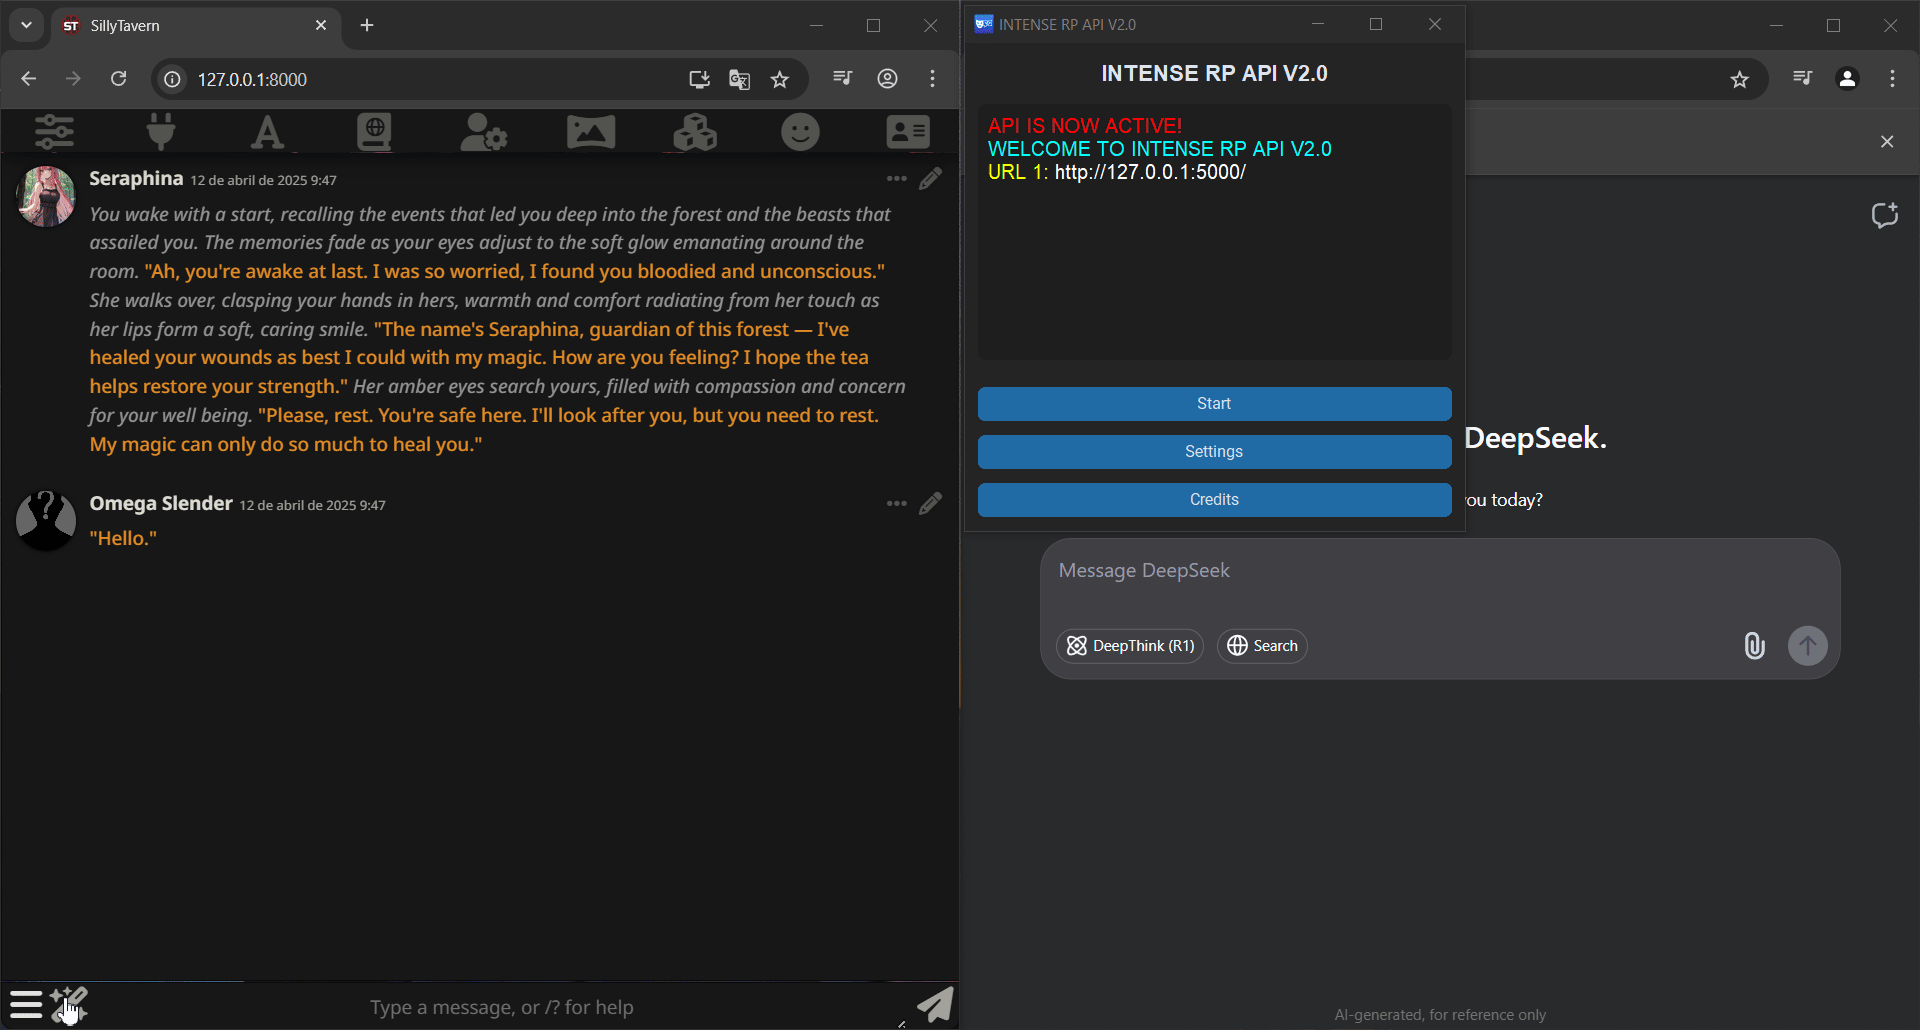This screenshot has height=1030, width=1920.
Task: Open profile icon in DeepSeek browser window
Action: (1847, 78)
